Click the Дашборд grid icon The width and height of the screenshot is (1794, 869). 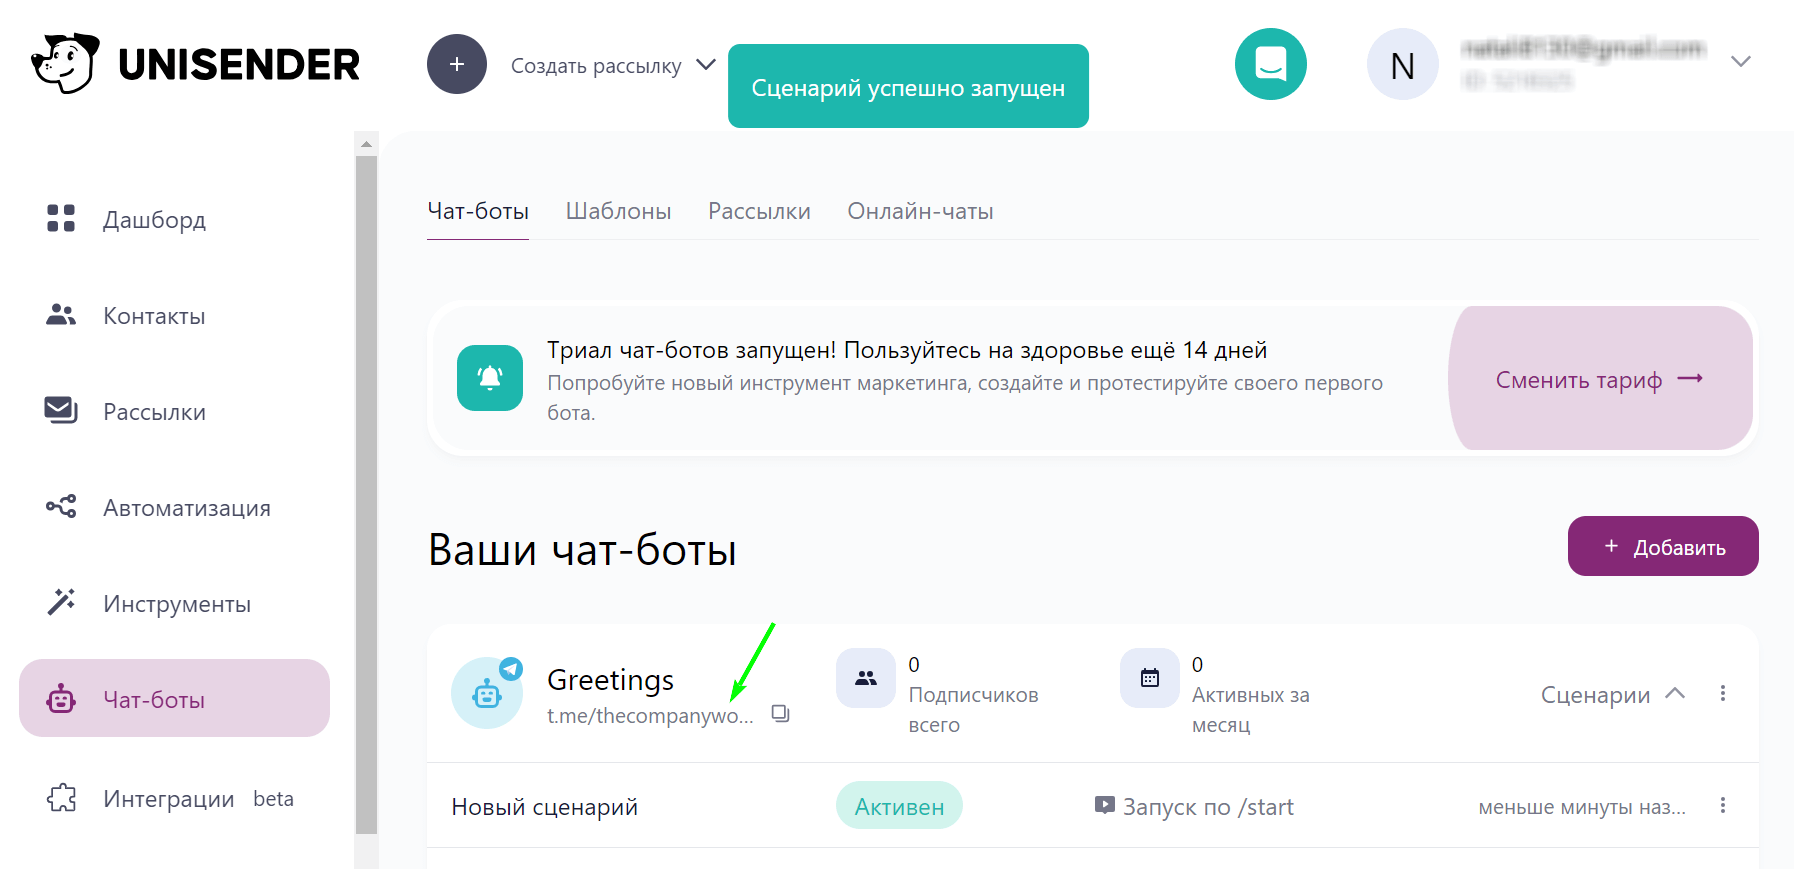pyautogui.click(x=61, y=218)
